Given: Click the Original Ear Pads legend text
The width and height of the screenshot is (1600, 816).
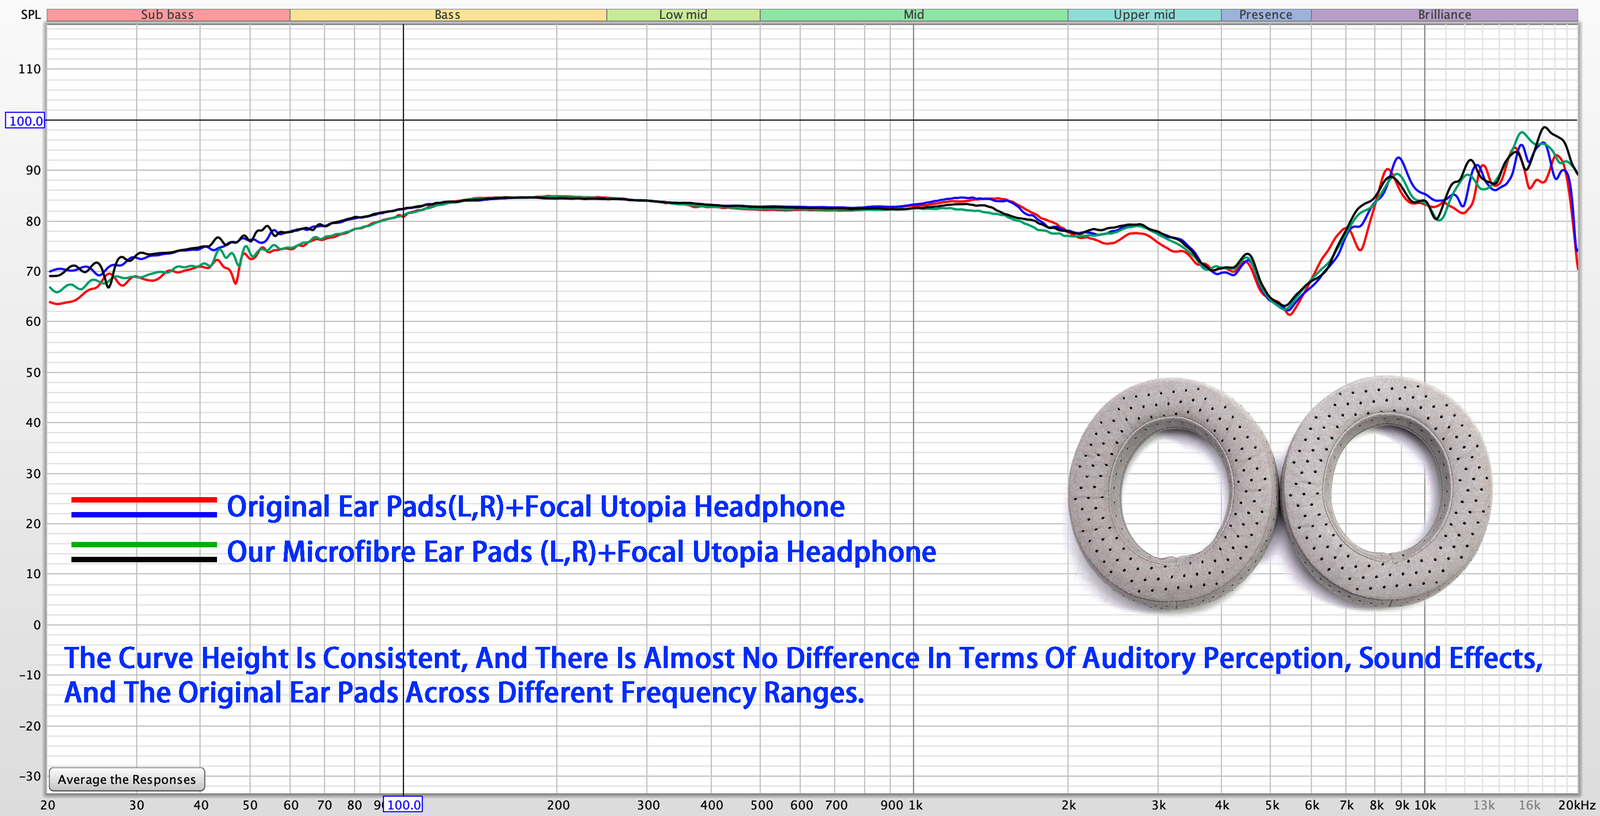Looking at the screenshot, I should click(536, 507).
